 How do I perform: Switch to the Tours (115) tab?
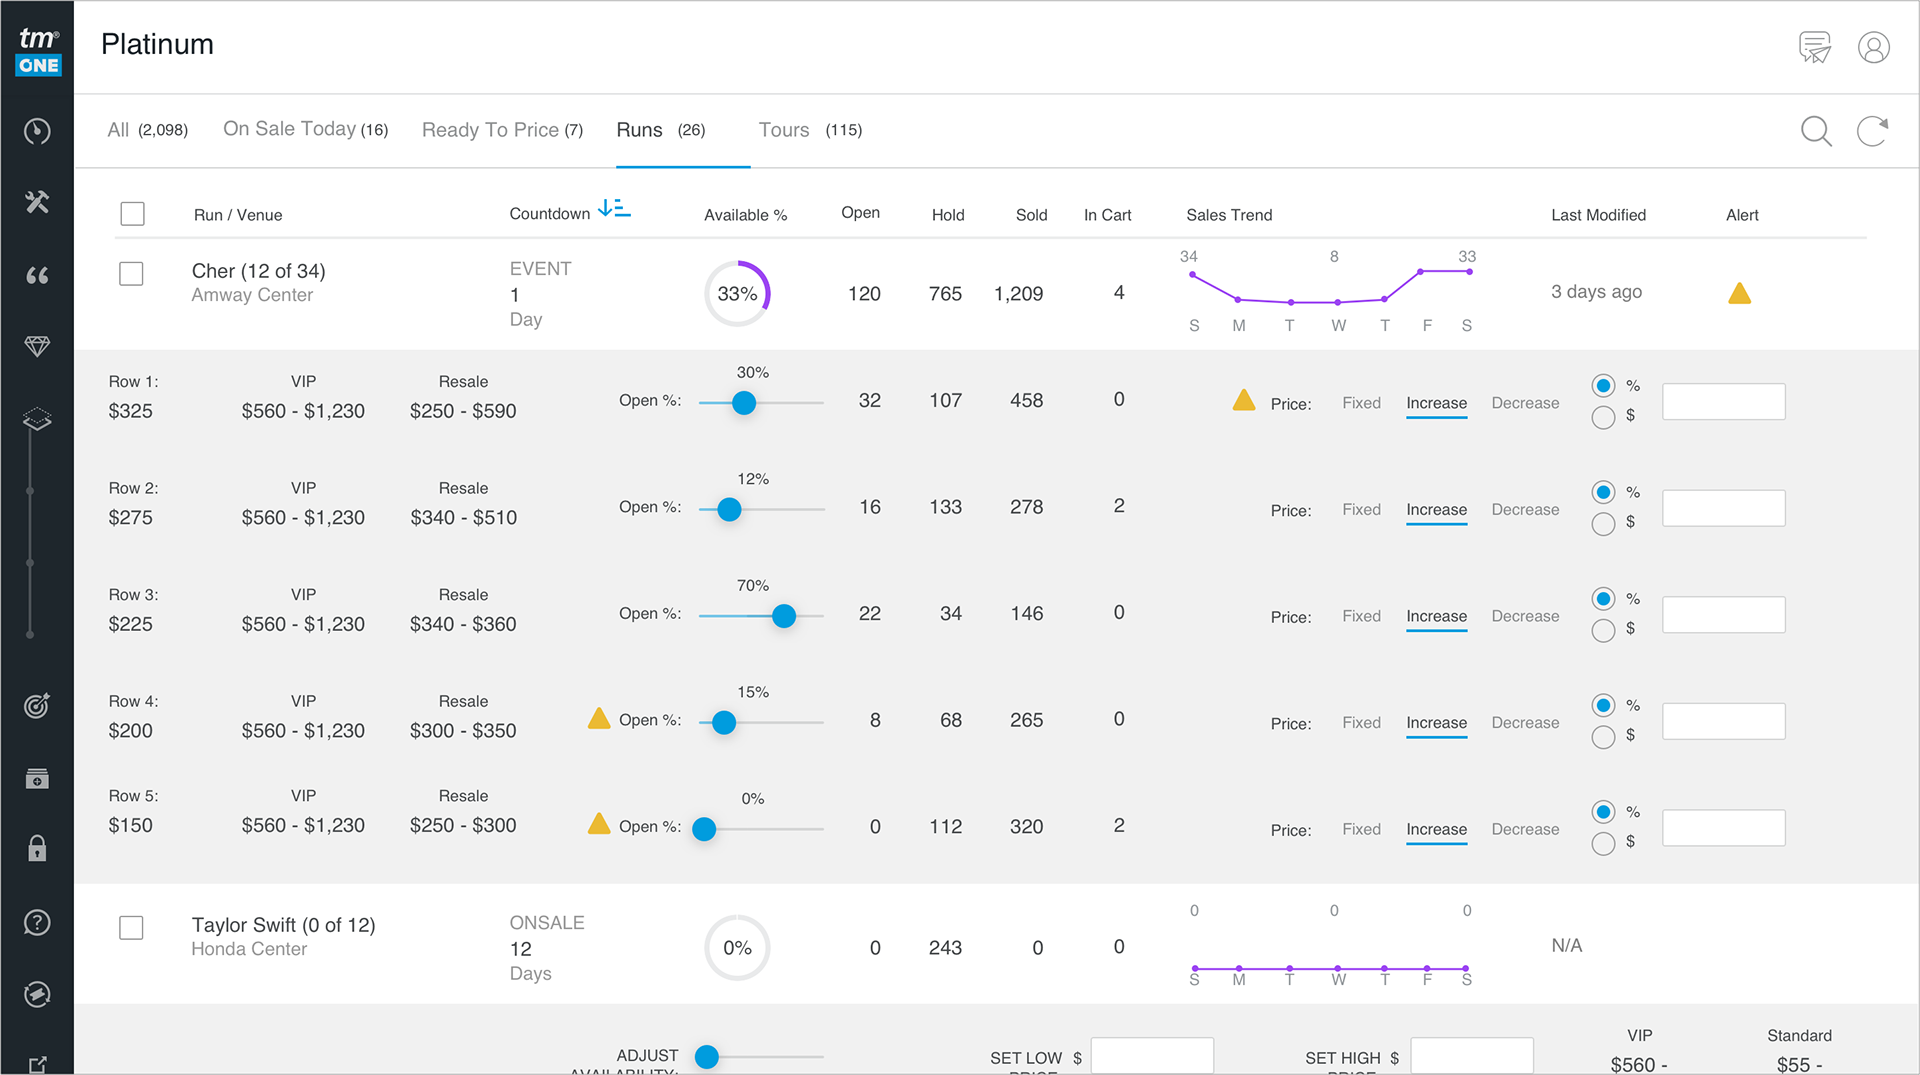coord(810,130)
